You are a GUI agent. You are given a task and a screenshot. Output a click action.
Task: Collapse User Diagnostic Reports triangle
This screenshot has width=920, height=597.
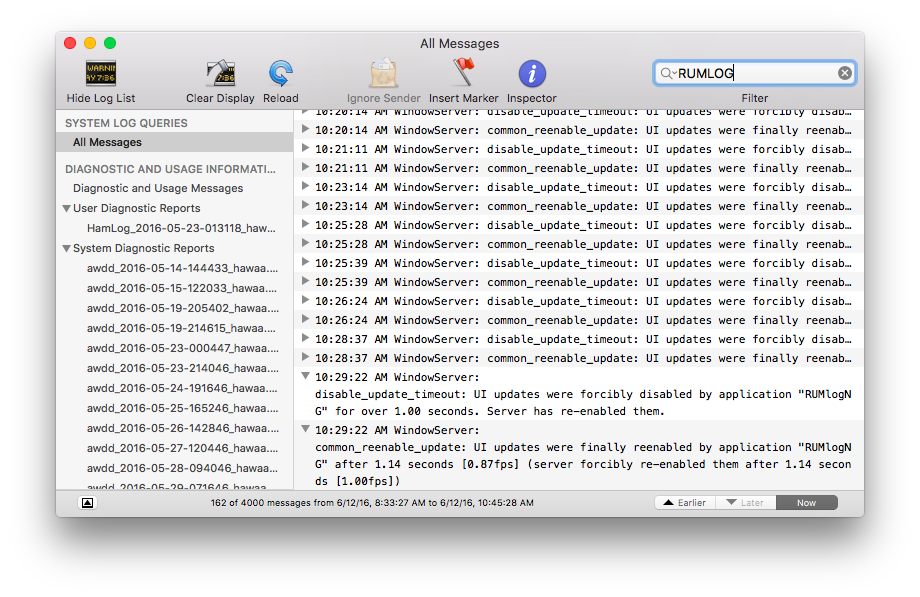click(x=66, y=208)
